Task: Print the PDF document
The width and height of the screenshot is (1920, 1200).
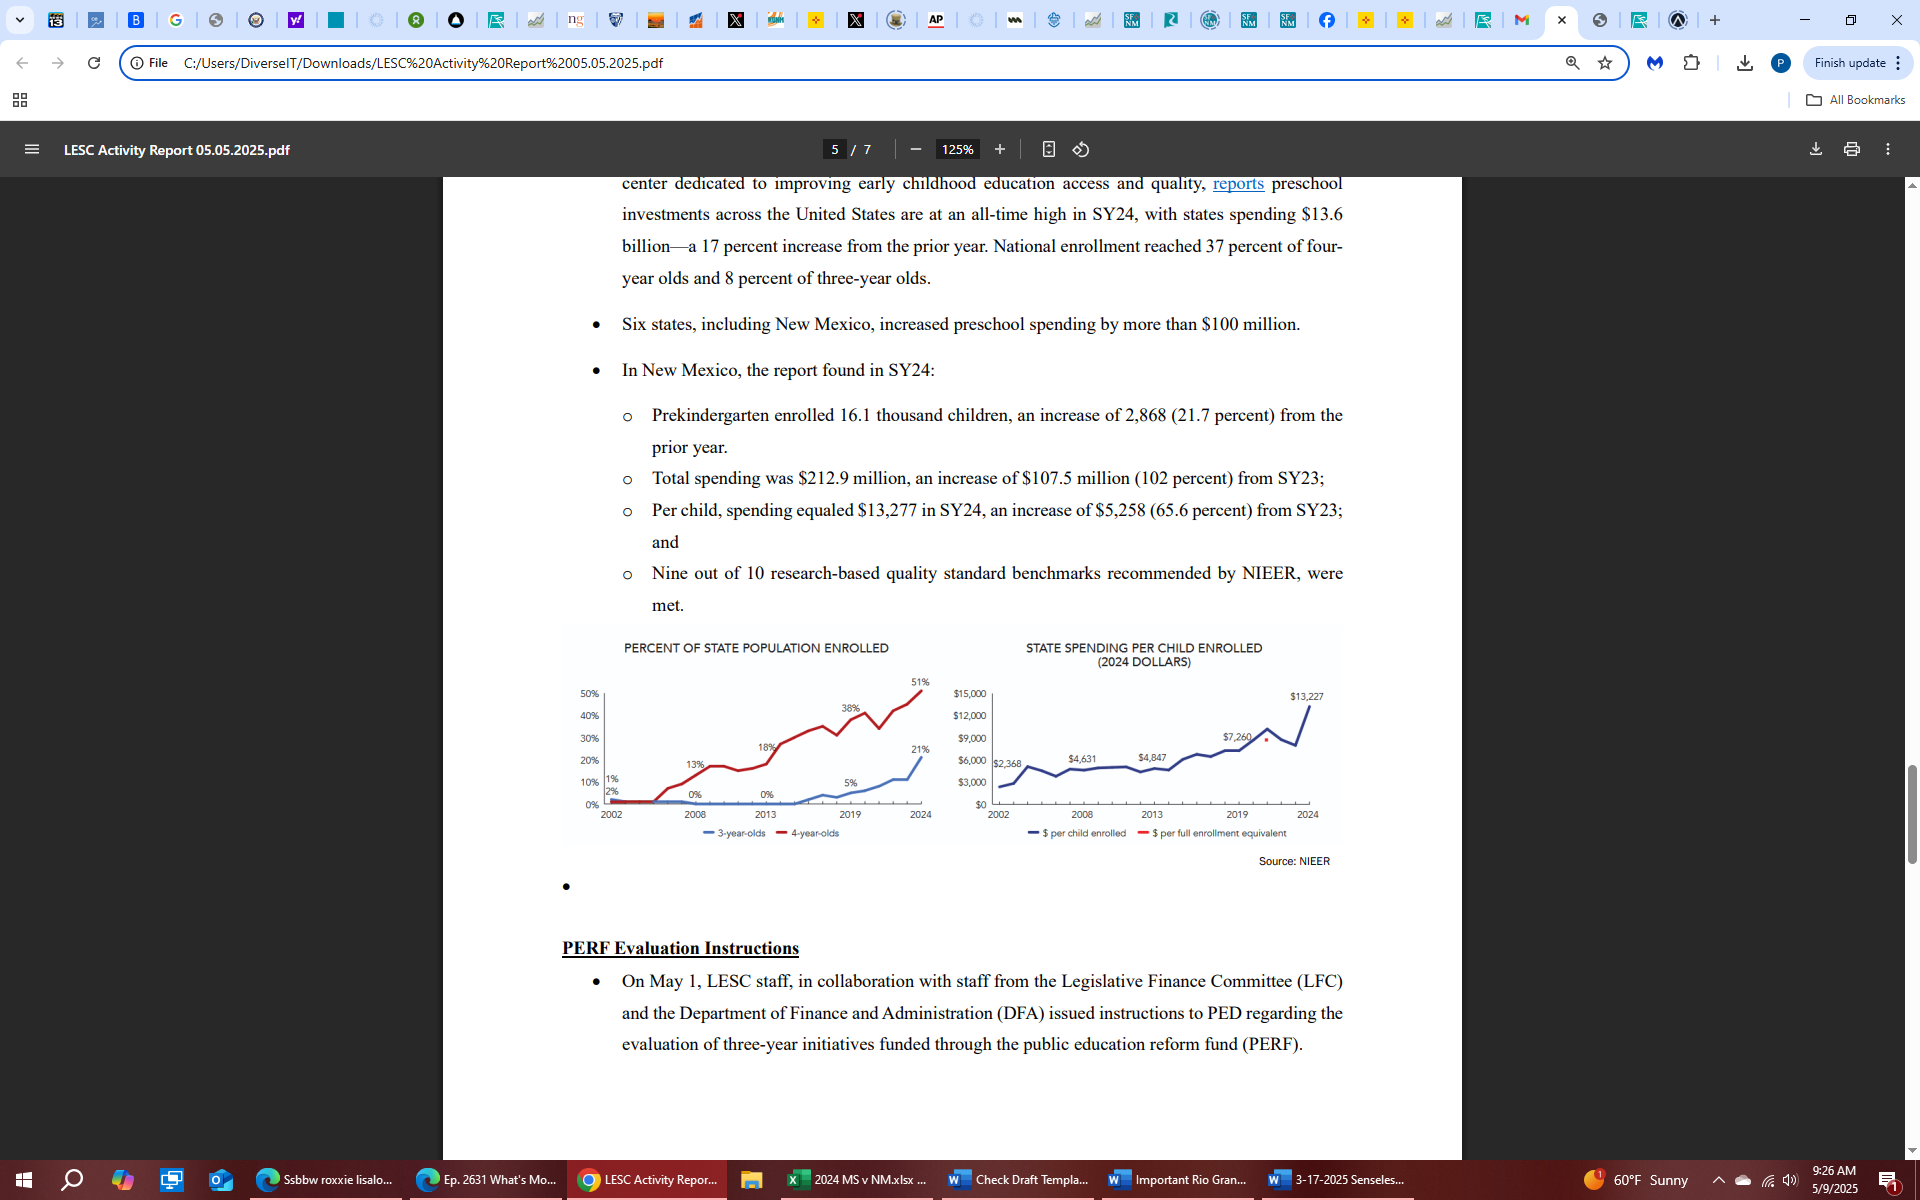Action: click(1852, 149)
